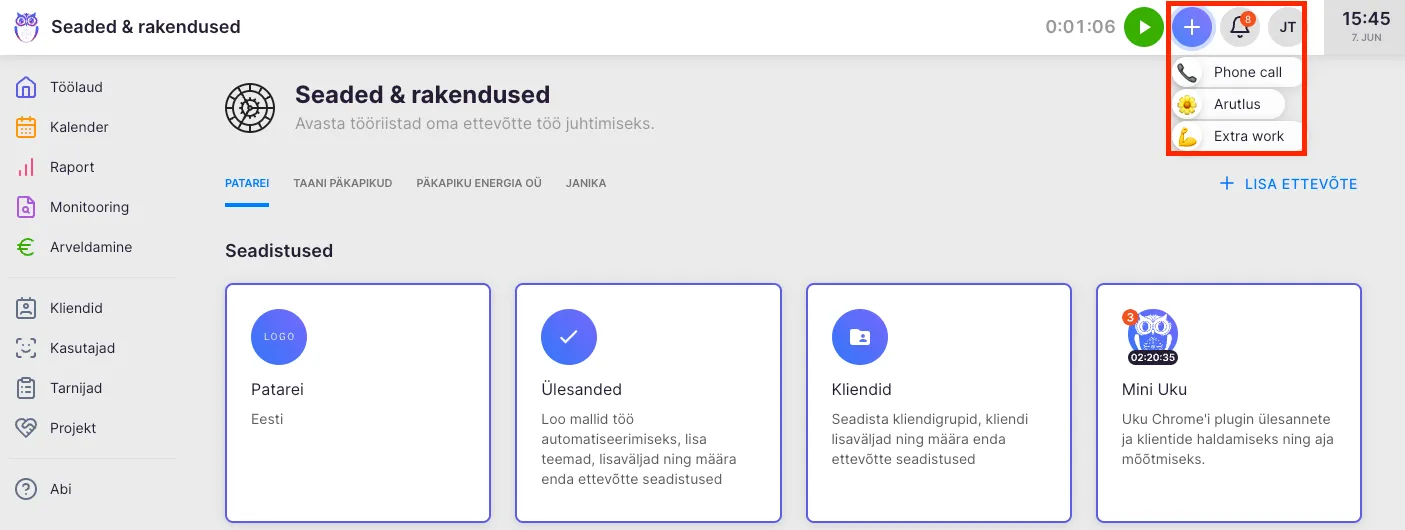This screenshot has height=530, width=1405.
Task: Open the notifications bell
Action: [x=1240, y=27]
